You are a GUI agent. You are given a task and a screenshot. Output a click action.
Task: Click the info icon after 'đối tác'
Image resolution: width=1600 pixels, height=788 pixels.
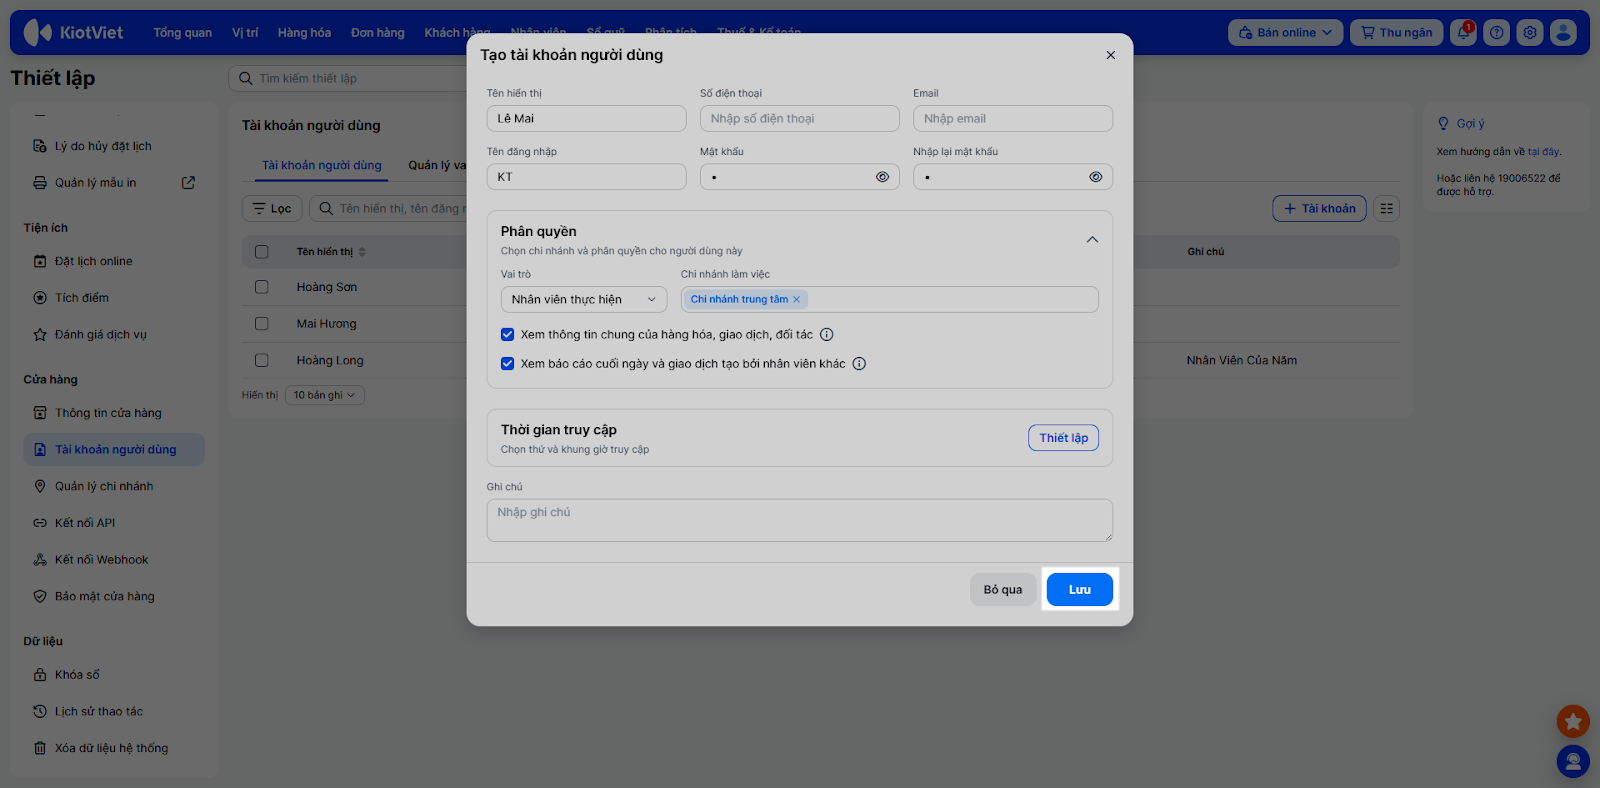point(827,335)
